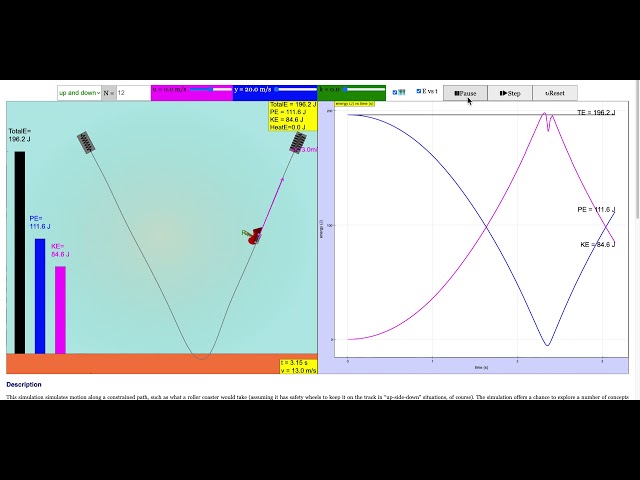640x480 pixels.
Task: Click the blue 'PE= 111.6 J' bar label
Action: click(40, 222)
